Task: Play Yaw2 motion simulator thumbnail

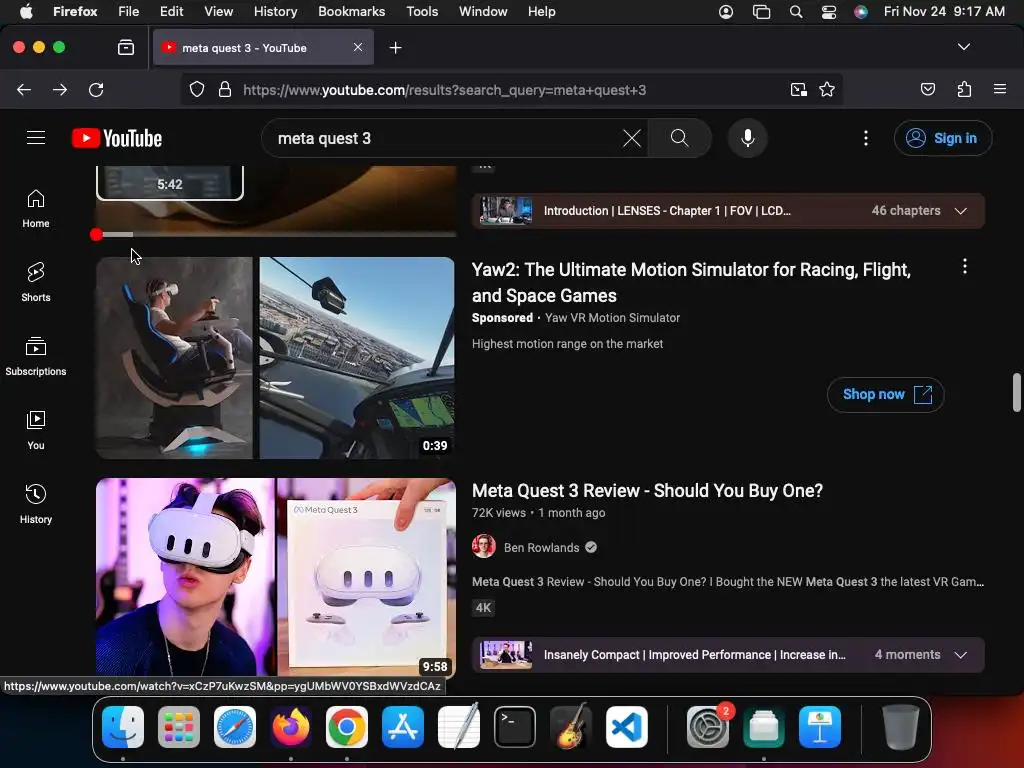Action: 275,357
